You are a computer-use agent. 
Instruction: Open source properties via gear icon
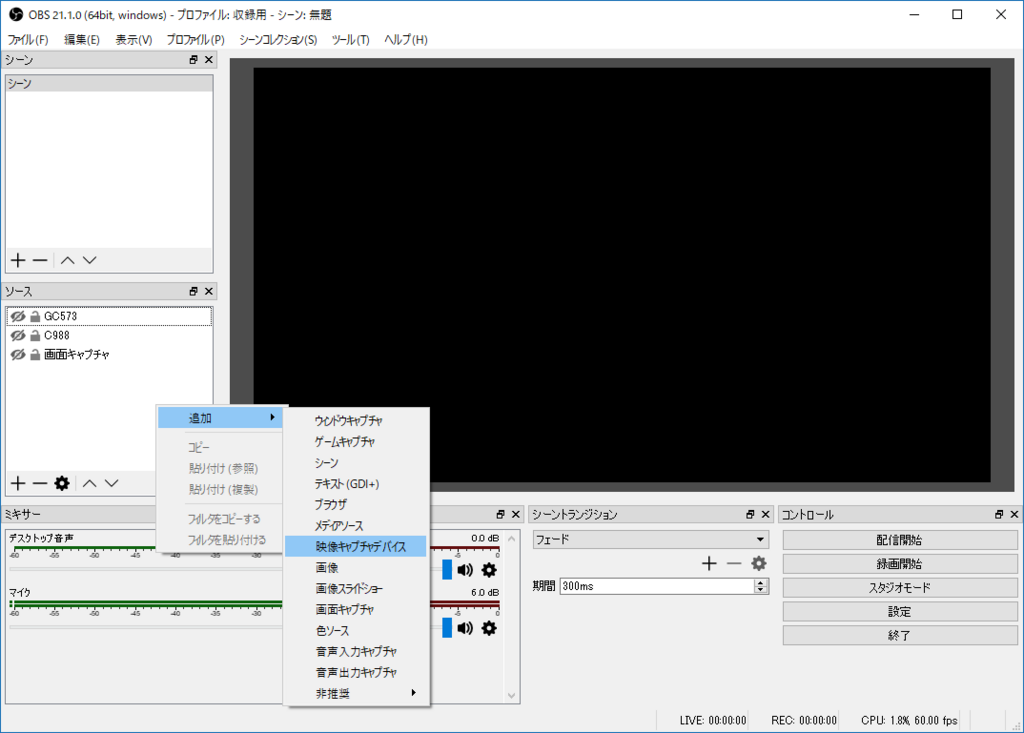62,483
